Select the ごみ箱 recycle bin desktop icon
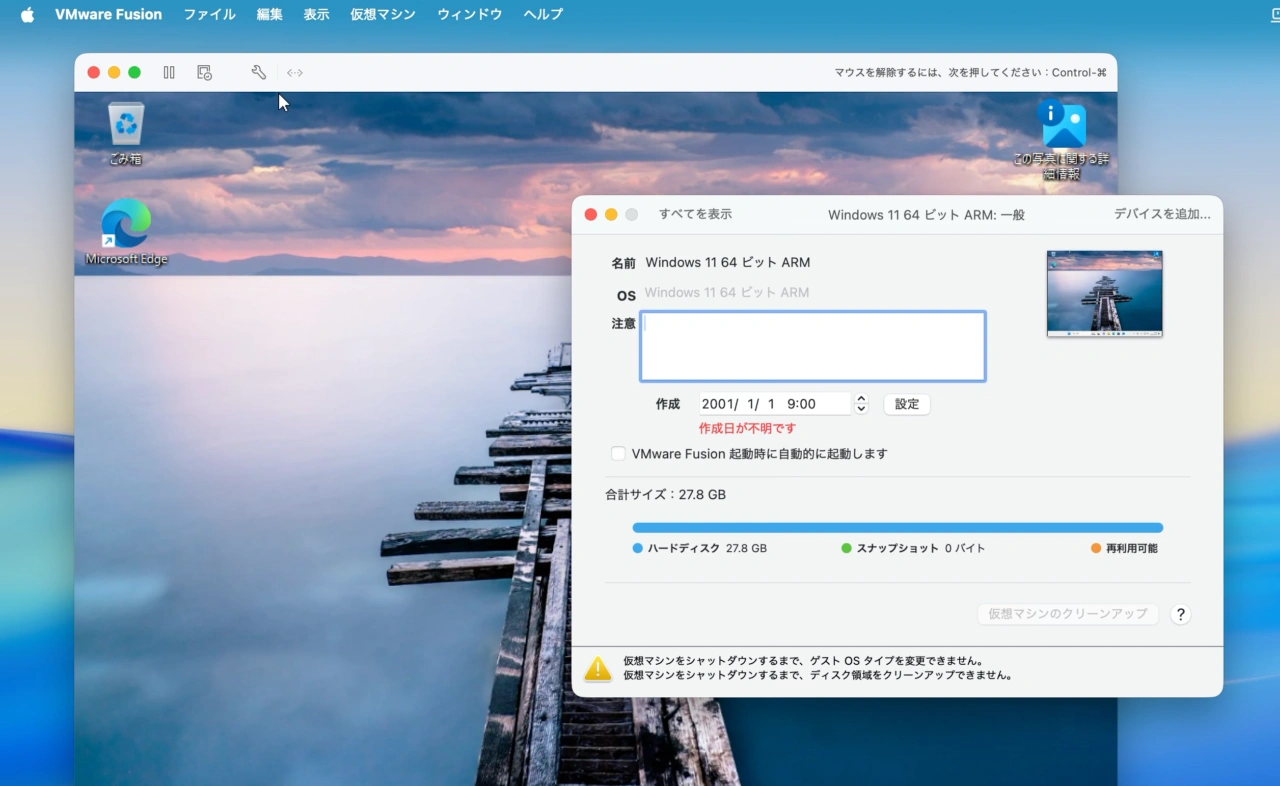1280x786 pixels. (126, 133)
